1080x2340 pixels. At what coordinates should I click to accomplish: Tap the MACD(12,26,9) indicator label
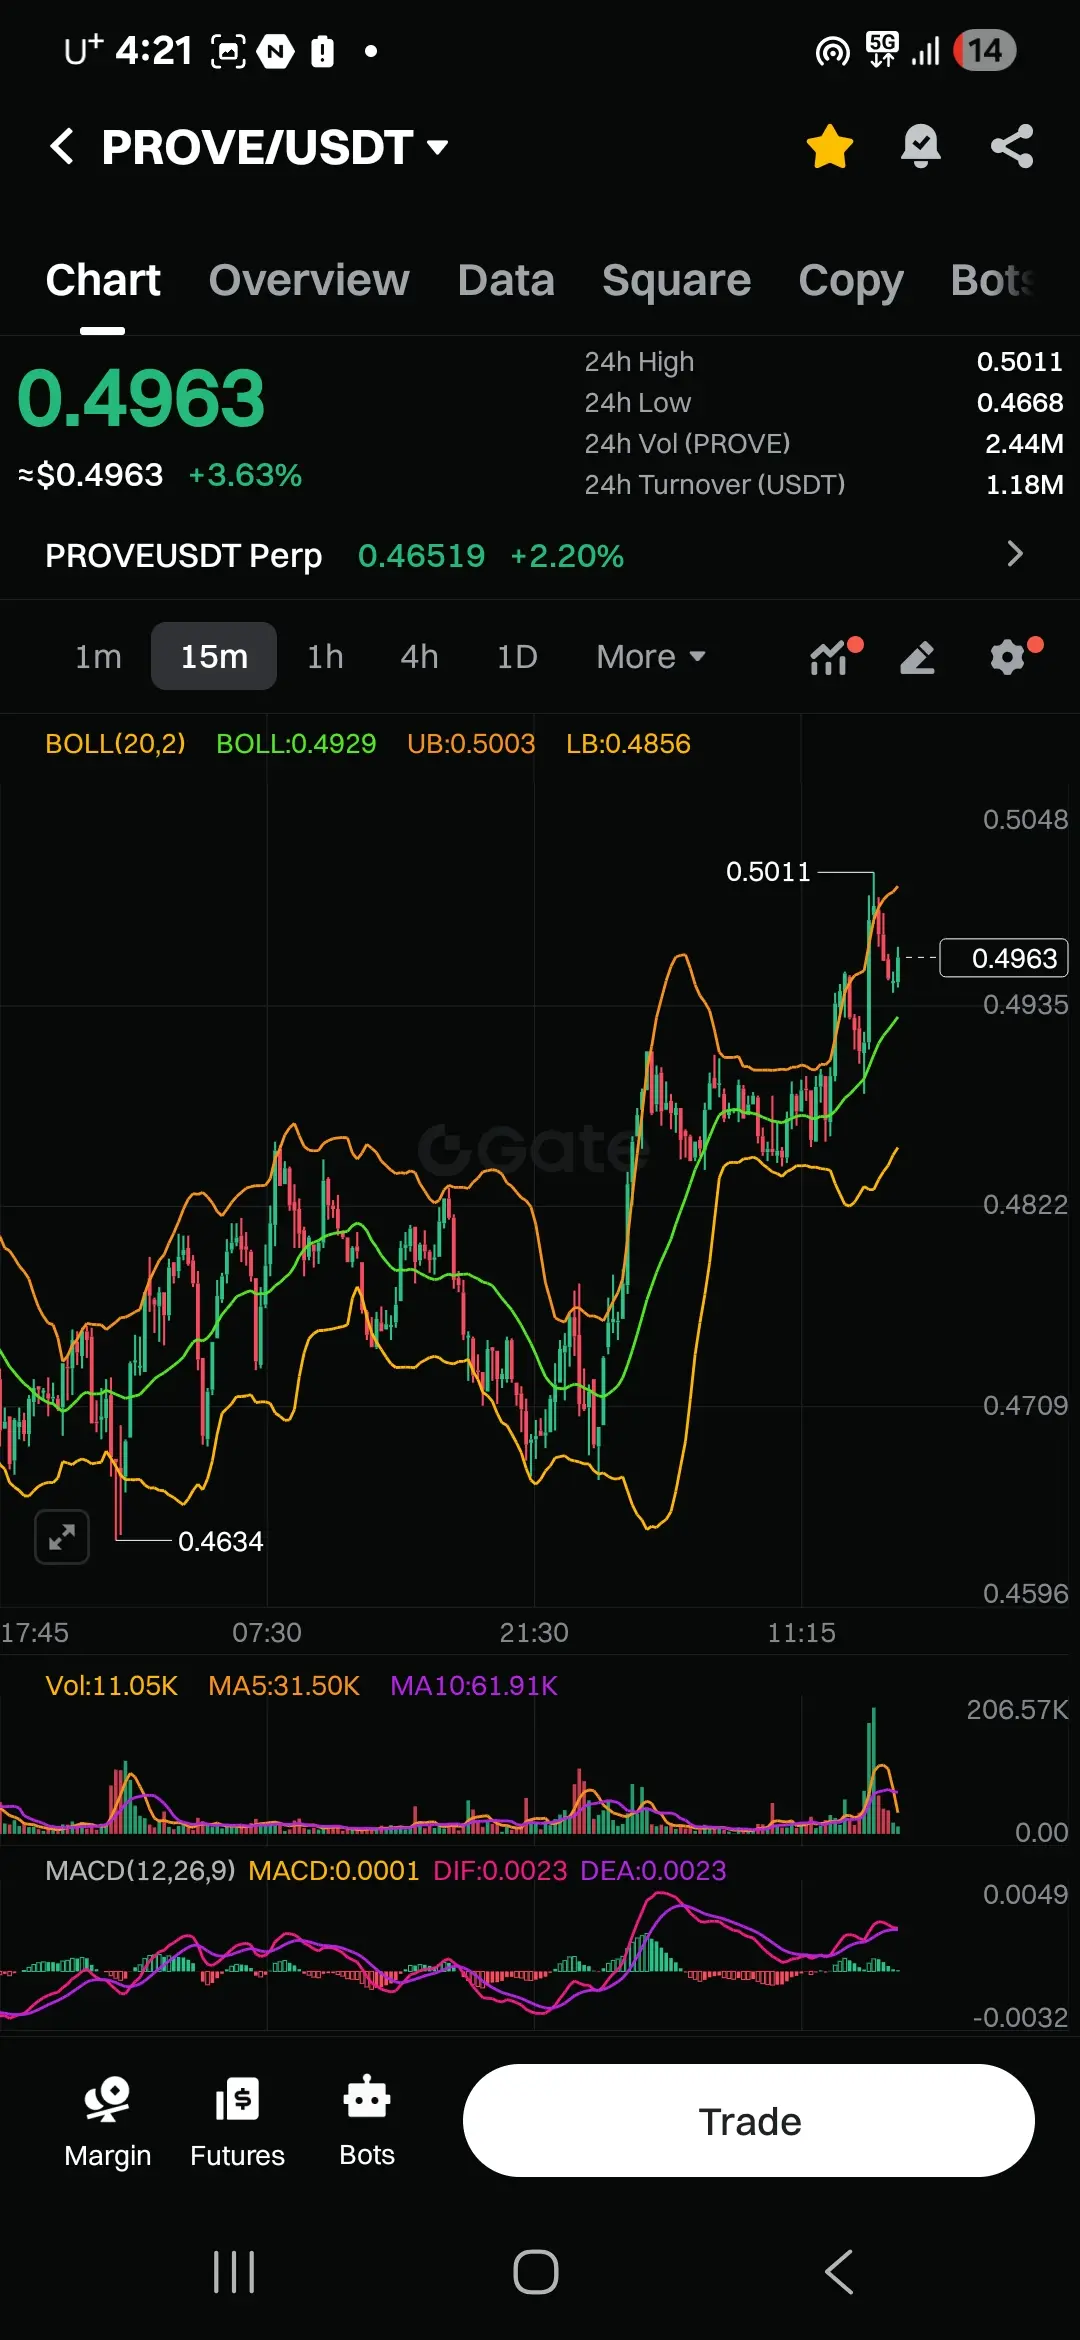click(140, 1870)
